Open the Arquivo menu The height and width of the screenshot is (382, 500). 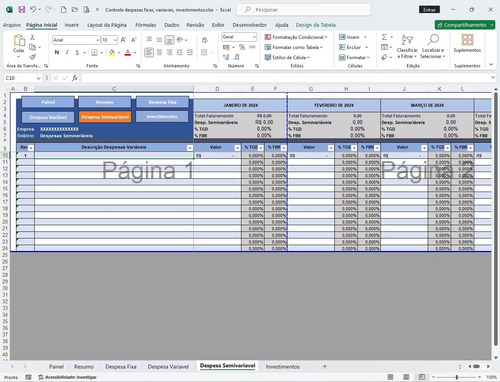coord(12,25)
